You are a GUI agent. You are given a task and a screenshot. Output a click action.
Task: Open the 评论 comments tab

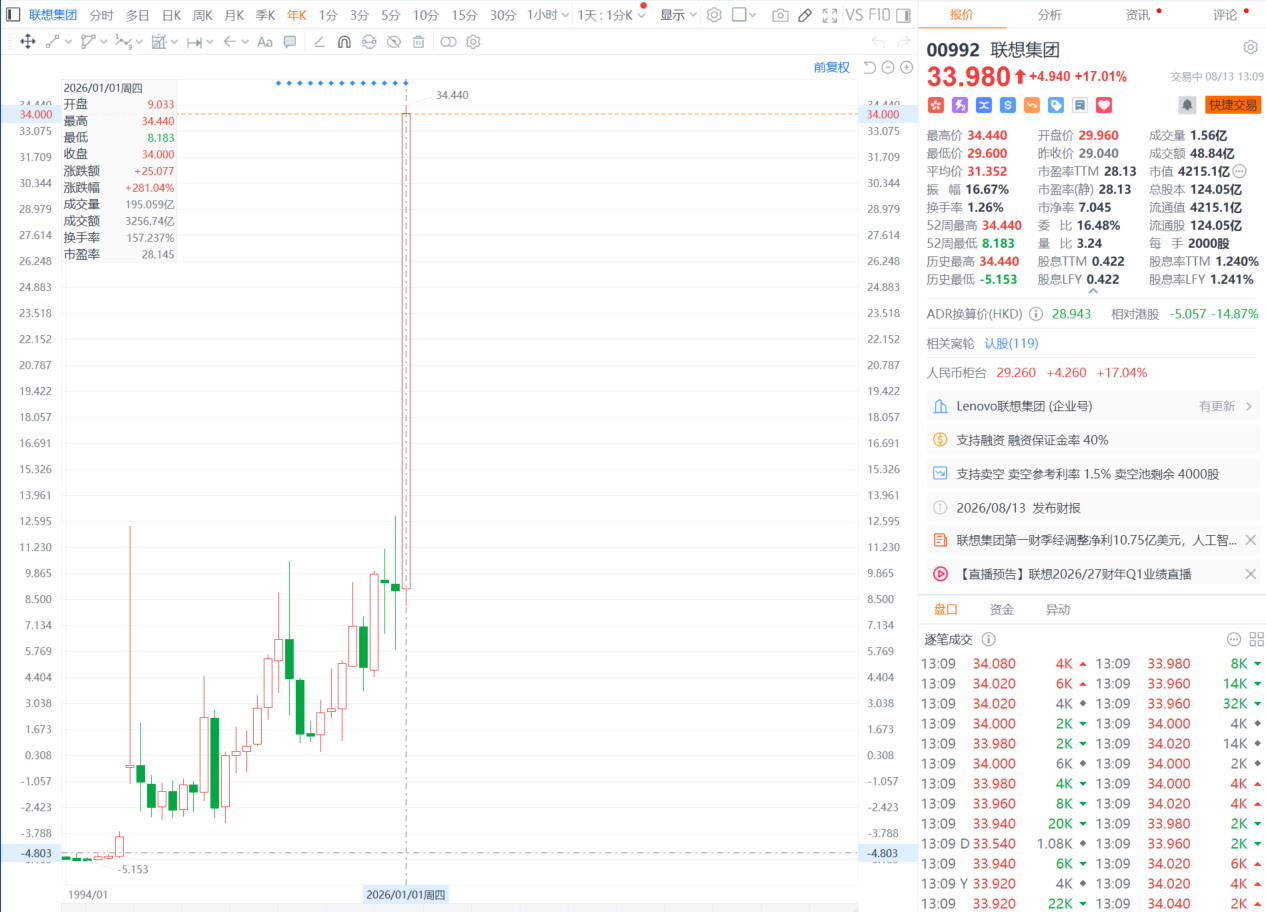[x=1225, y=15]
